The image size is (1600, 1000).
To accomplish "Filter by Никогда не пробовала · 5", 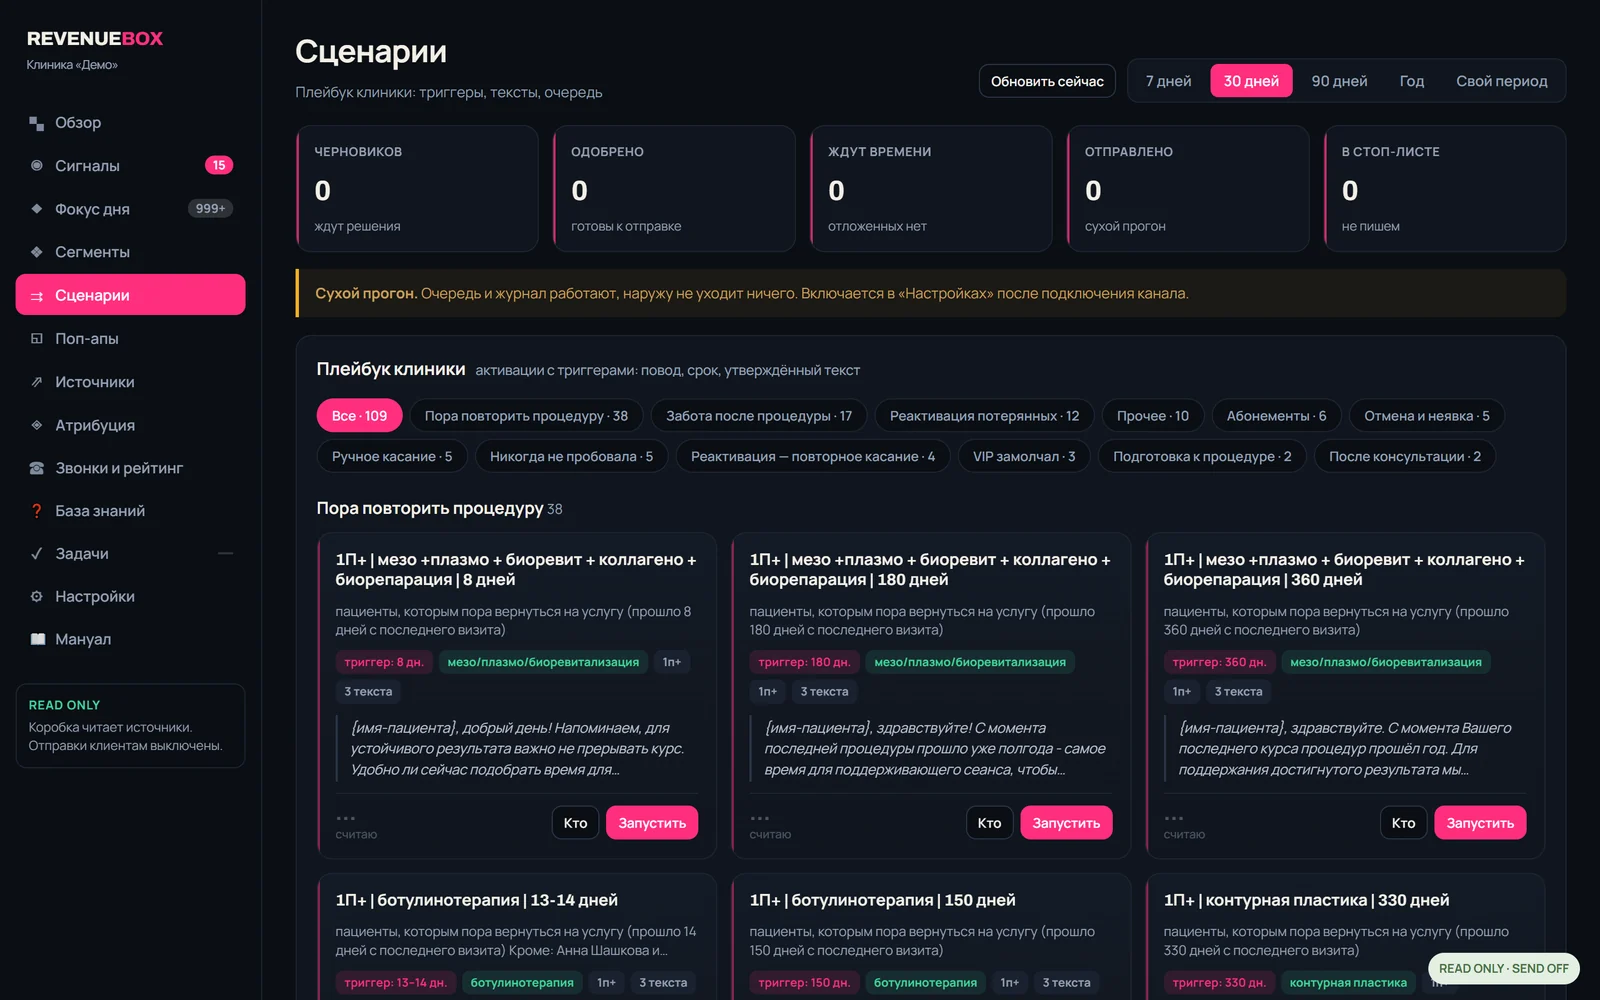I will [571, 457].
